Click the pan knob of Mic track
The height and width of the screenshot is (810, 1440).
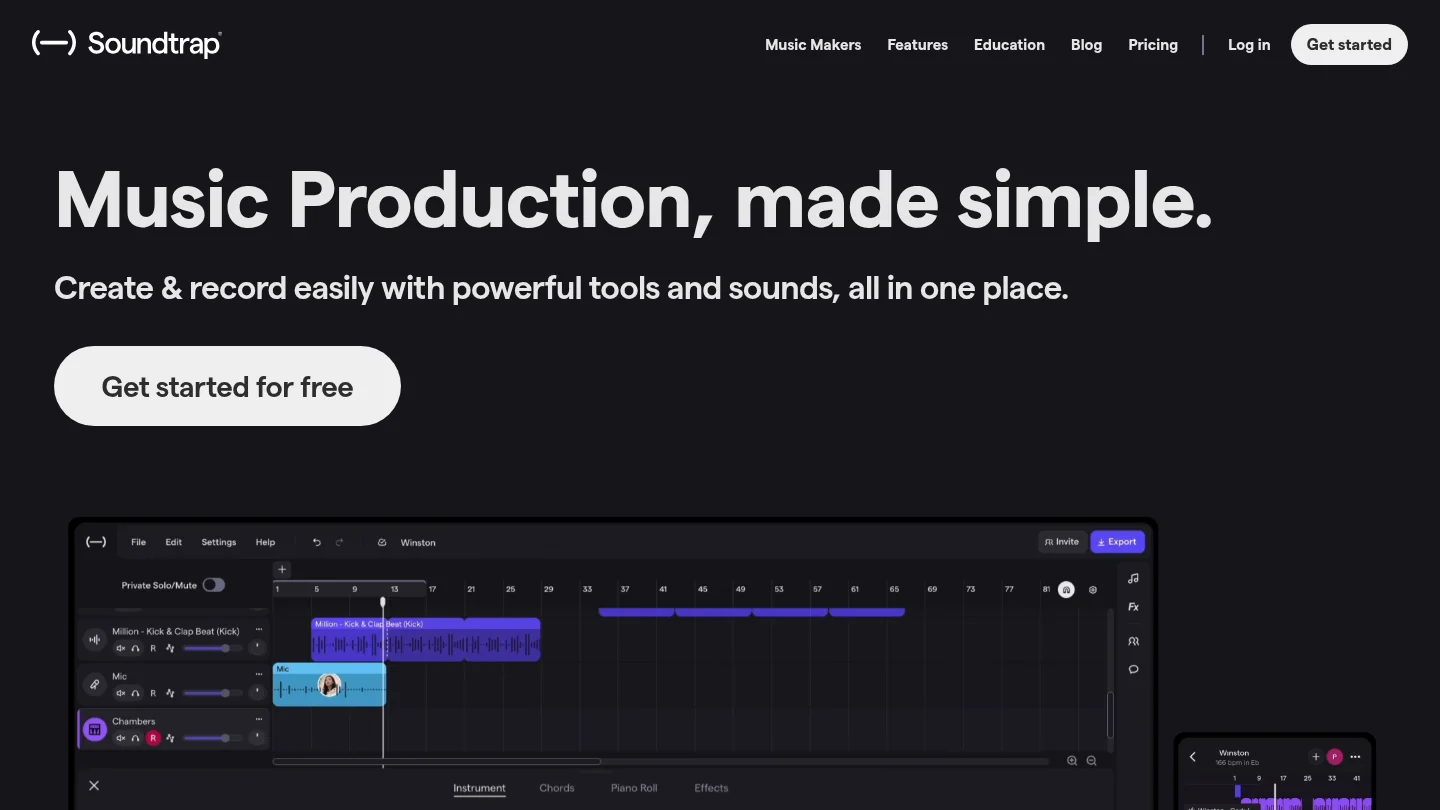[x=257, y=692]
